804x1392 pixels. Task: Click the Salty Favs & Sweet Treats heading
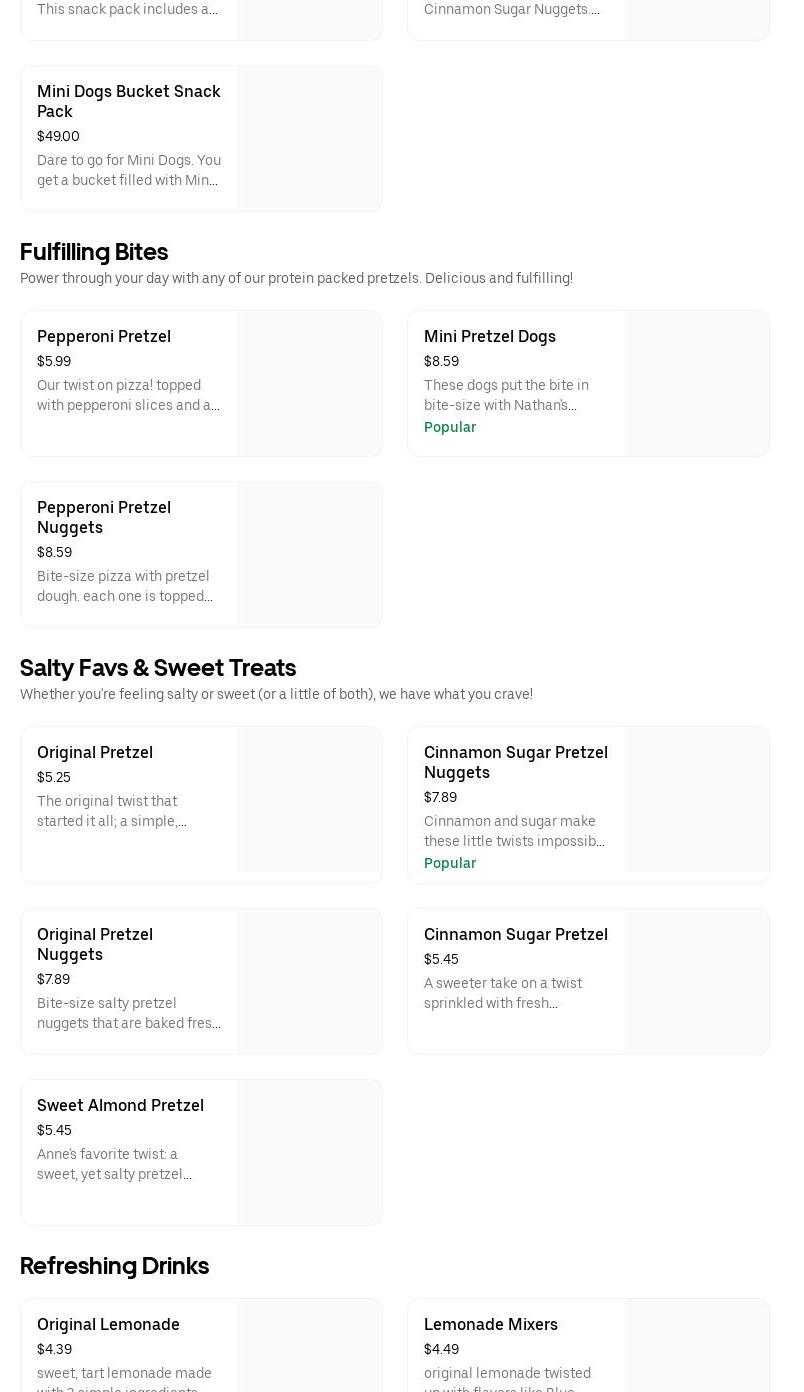158,668
